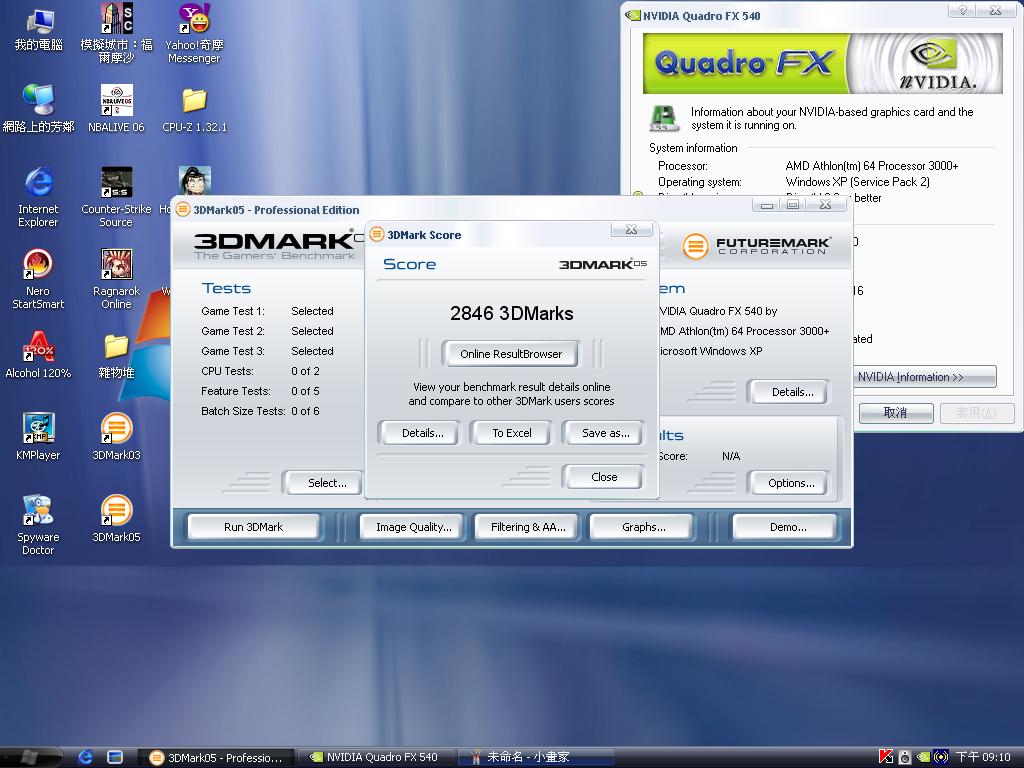This screenshot has width=1024, height=768.
Task: Click the Quadro FX NVIDIA banner
Action: tap(823, 63)
